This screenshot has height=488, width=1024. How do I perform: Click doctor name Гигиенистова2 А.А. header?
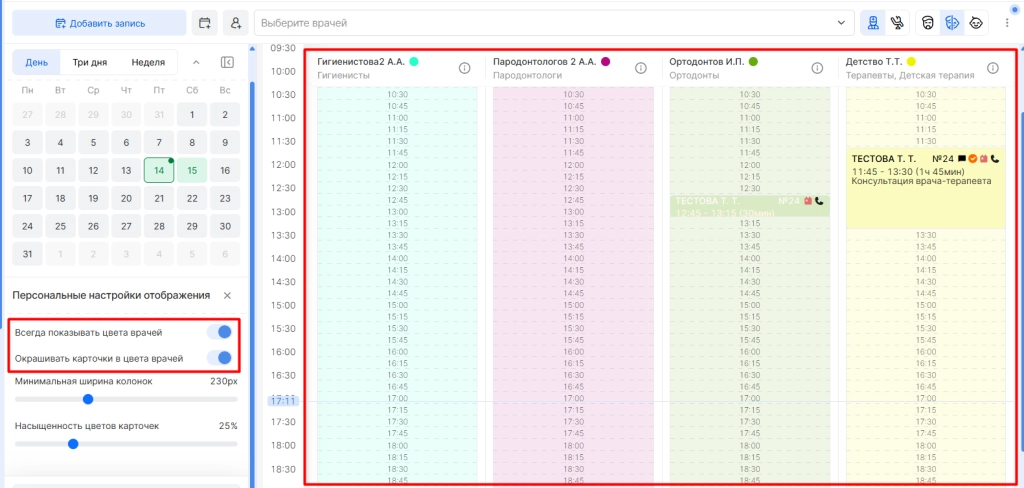point(361,61)
